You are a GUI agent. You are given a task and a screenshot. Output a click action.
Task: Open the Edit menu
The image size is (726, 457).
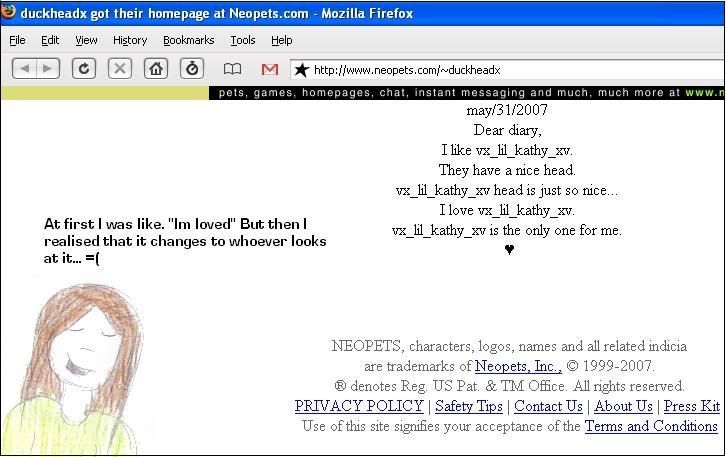point(50,40)
